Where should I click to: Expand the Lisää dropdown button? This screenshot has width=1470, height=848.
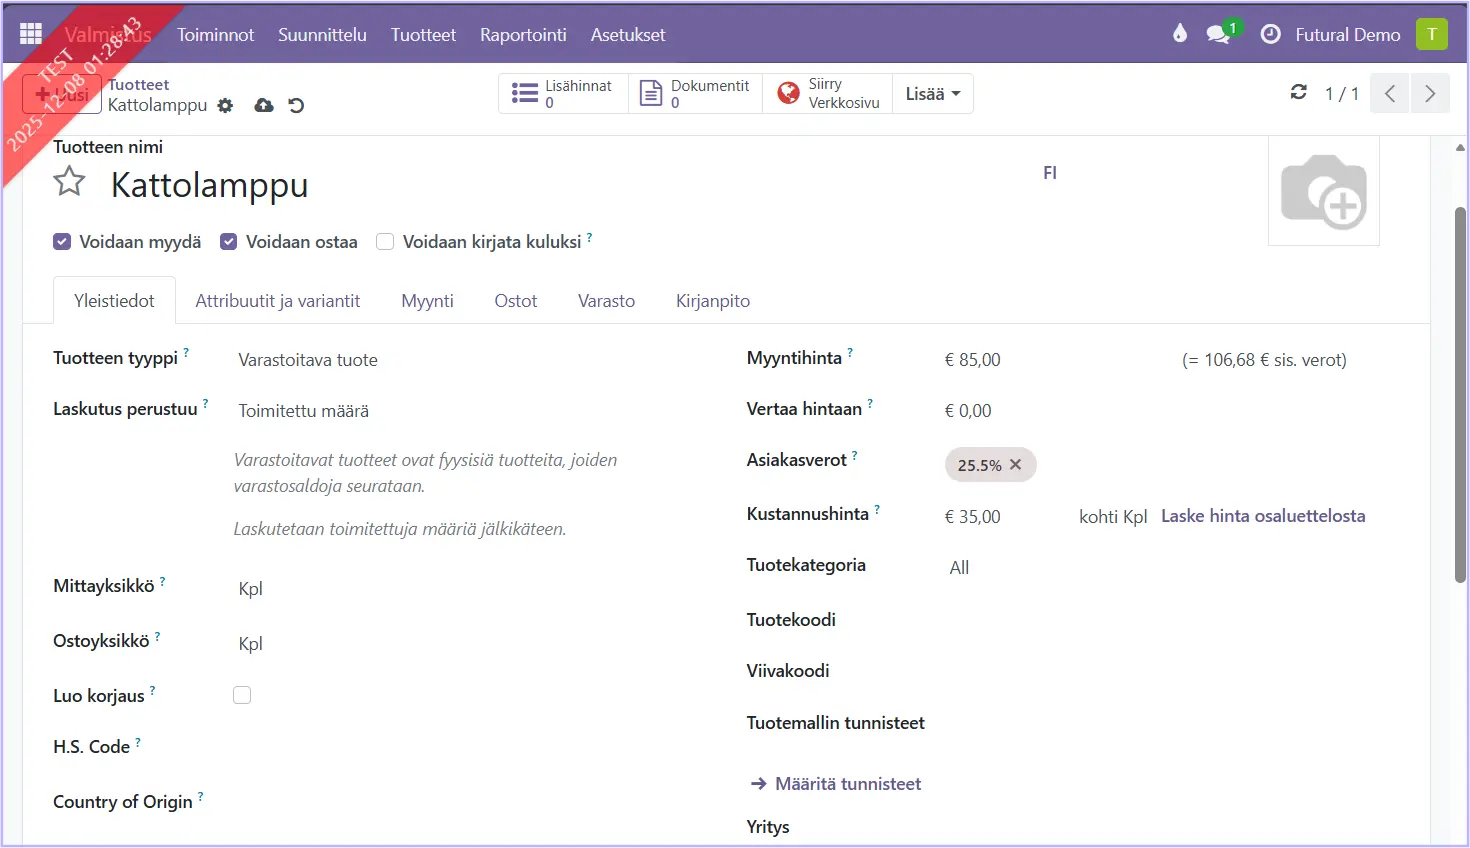932,94
